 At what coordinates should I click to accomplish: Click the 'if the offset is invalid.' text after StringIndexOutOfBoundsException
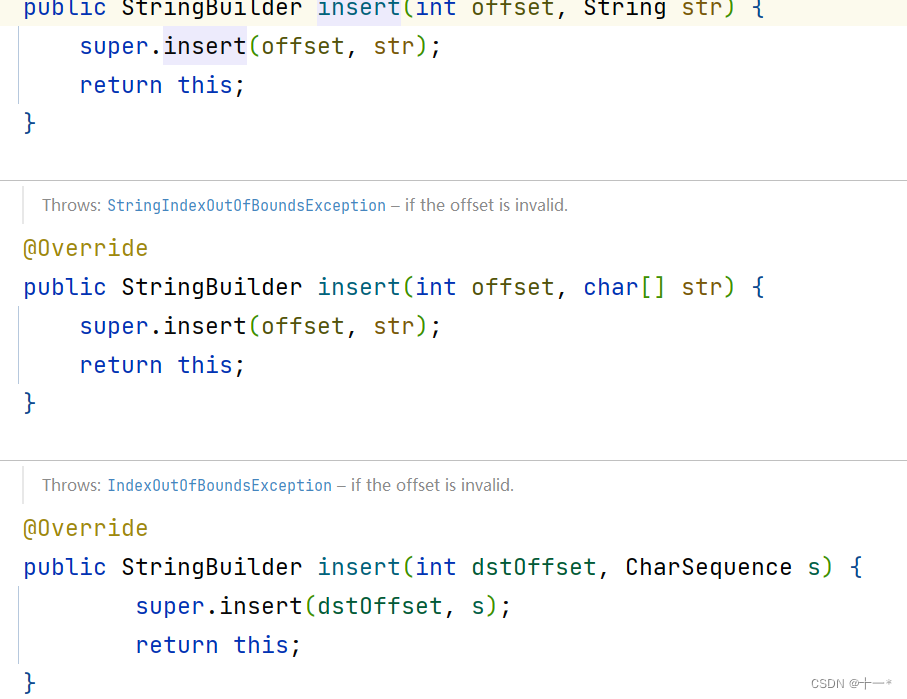[486, 205]
